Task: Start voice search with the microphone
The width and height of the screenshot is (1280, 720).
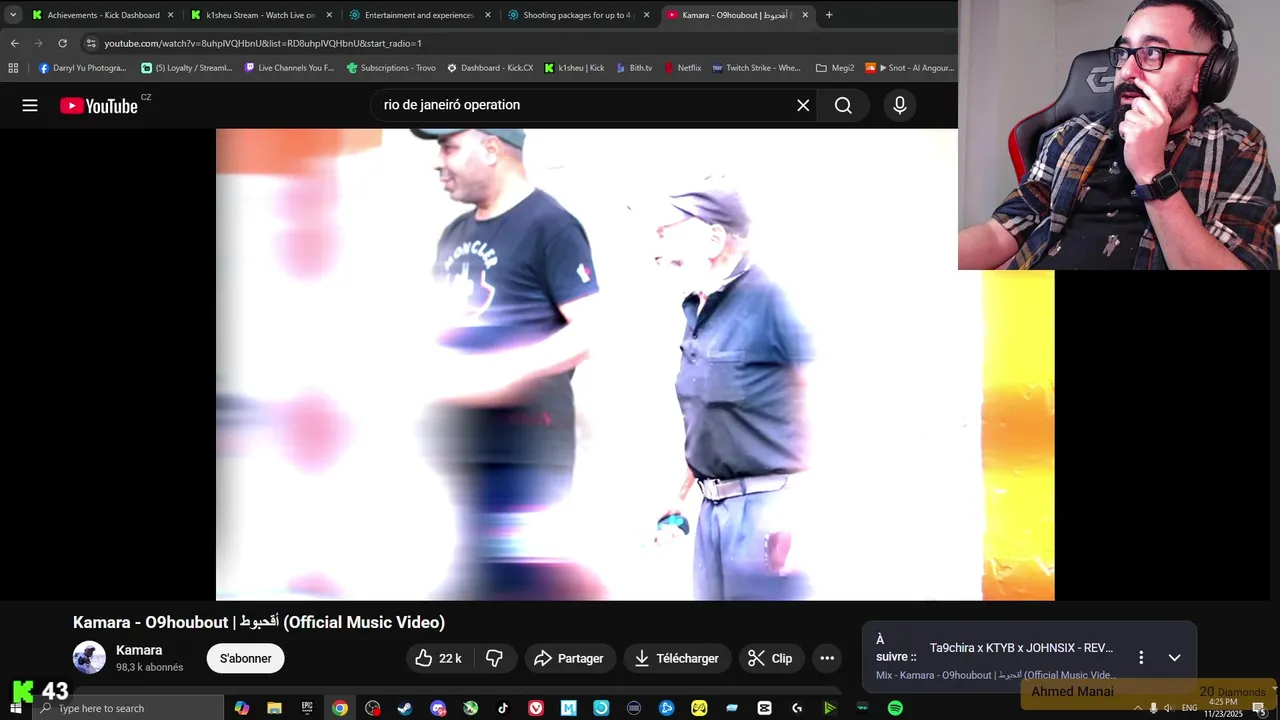Action: click(900, 105)
